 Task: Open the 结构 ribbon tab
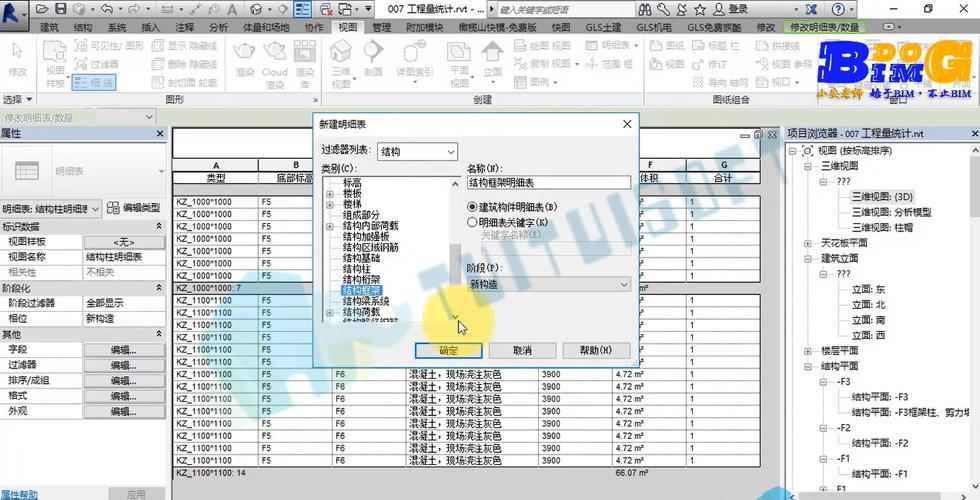pyautogui.click(x=83, y=27)
